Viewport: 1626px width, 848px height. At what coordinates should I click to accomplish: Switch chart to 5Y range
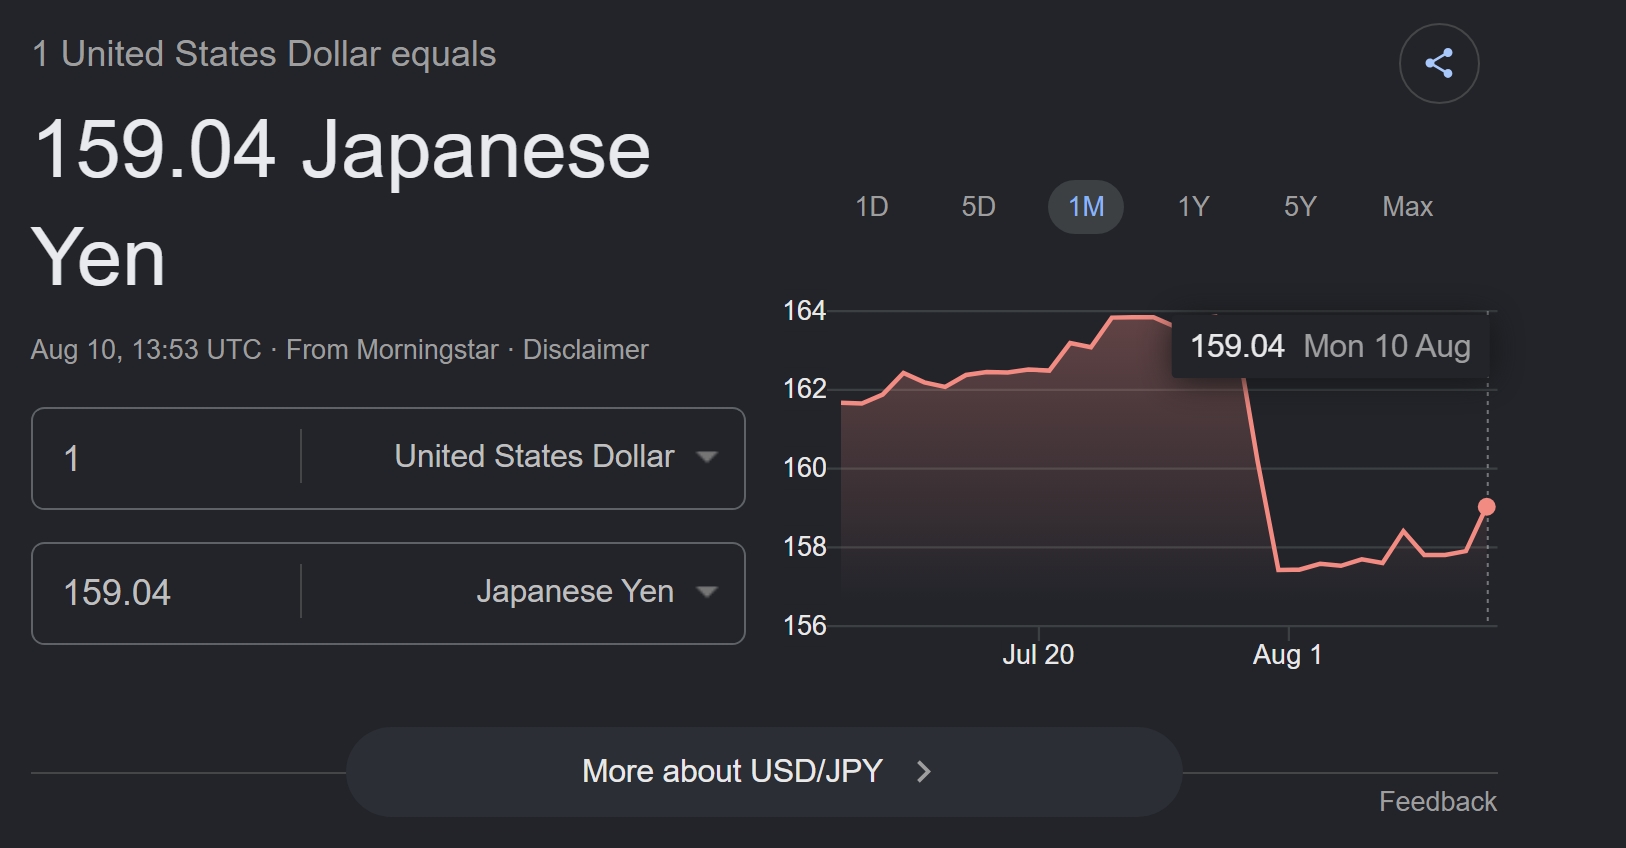click(x=1300, y=207)
